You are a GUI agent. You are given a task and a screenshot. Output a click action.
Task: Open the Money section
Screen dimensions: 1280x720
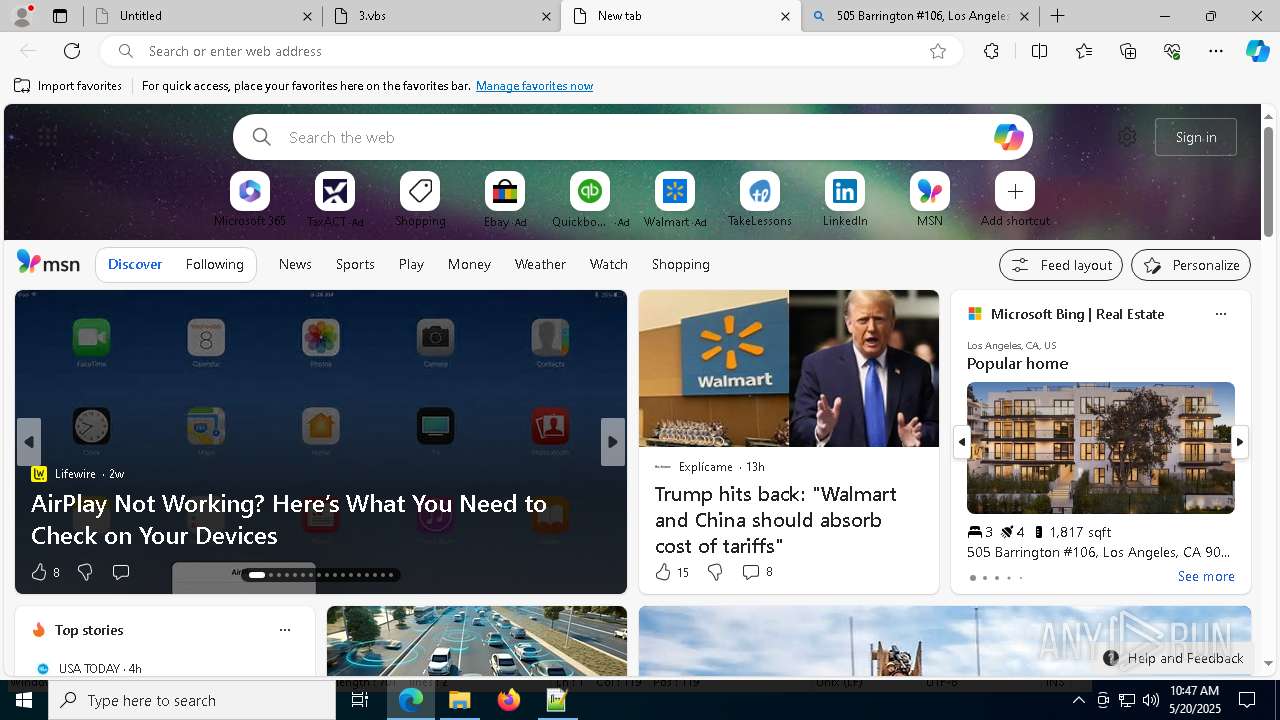[469, 265]
